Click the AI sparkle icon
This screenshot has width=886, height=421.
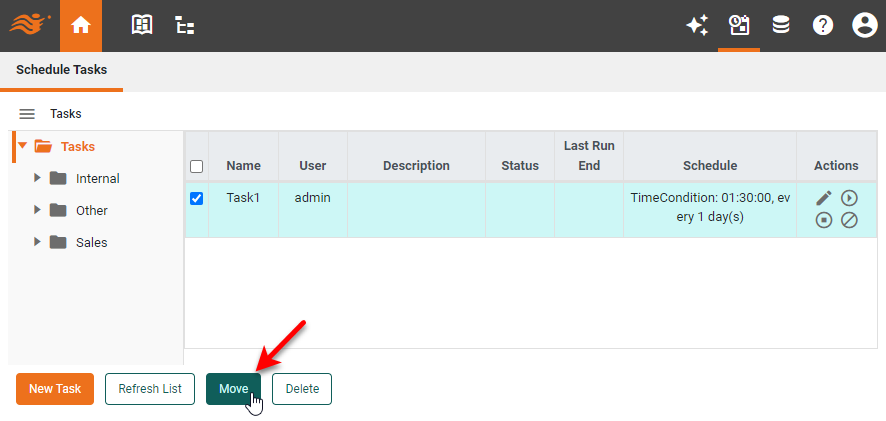tap(696, 26)
